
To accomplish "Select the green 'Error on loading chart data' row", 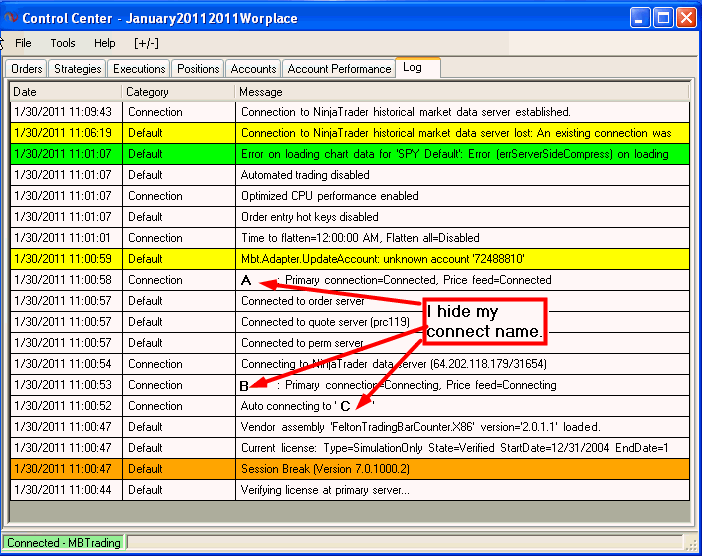I will point(350,154).
